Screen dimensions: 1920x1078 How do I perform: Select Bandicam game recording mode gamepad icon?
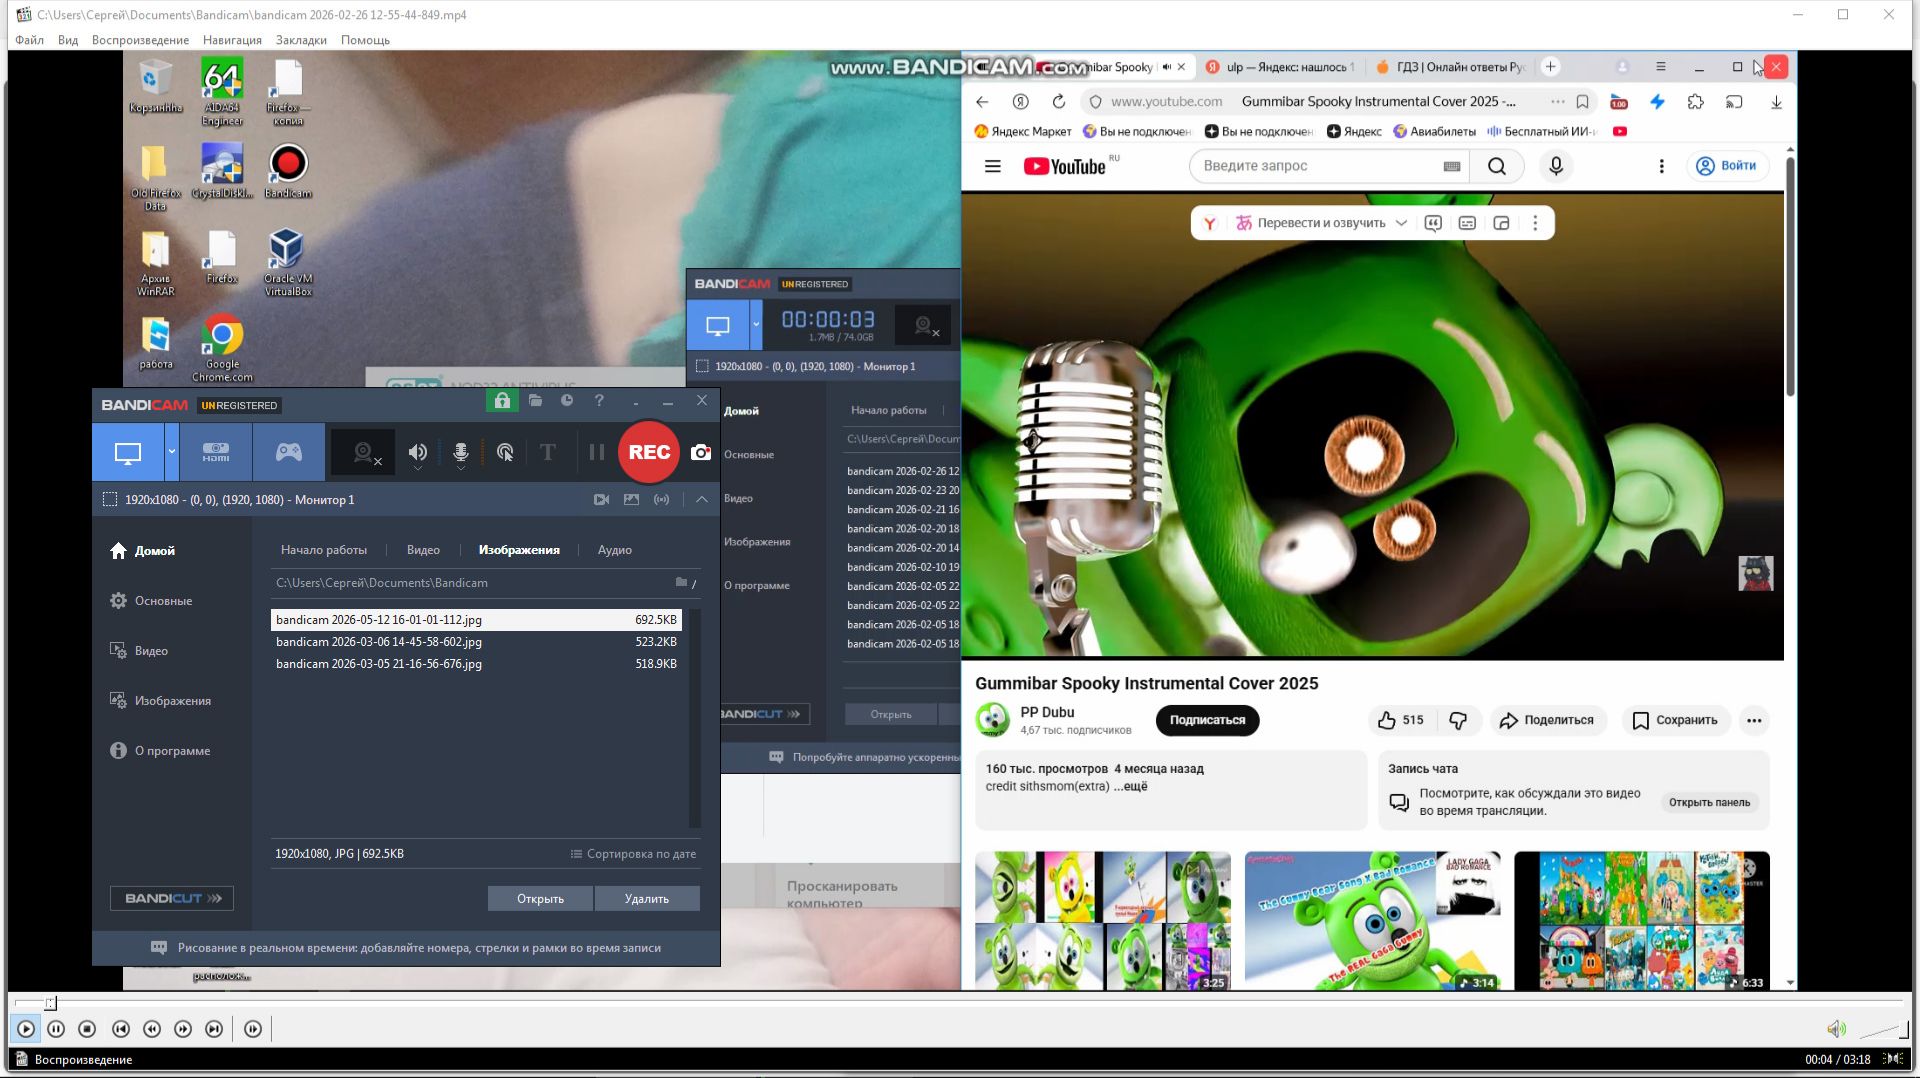click(x=289, y=453)
